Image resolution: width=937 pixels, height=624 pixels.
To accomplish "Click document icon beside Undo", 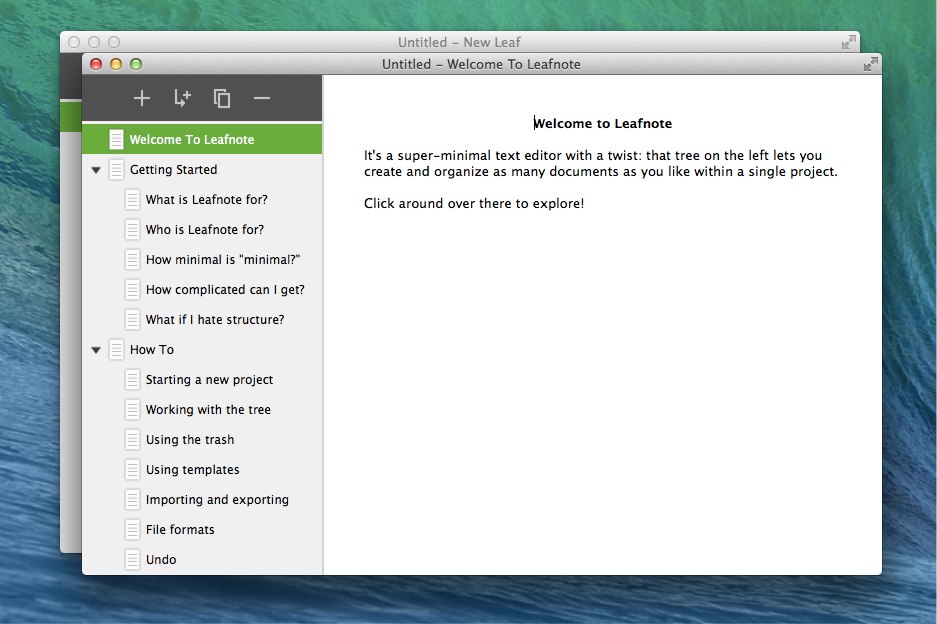I will tap(132, 559).
